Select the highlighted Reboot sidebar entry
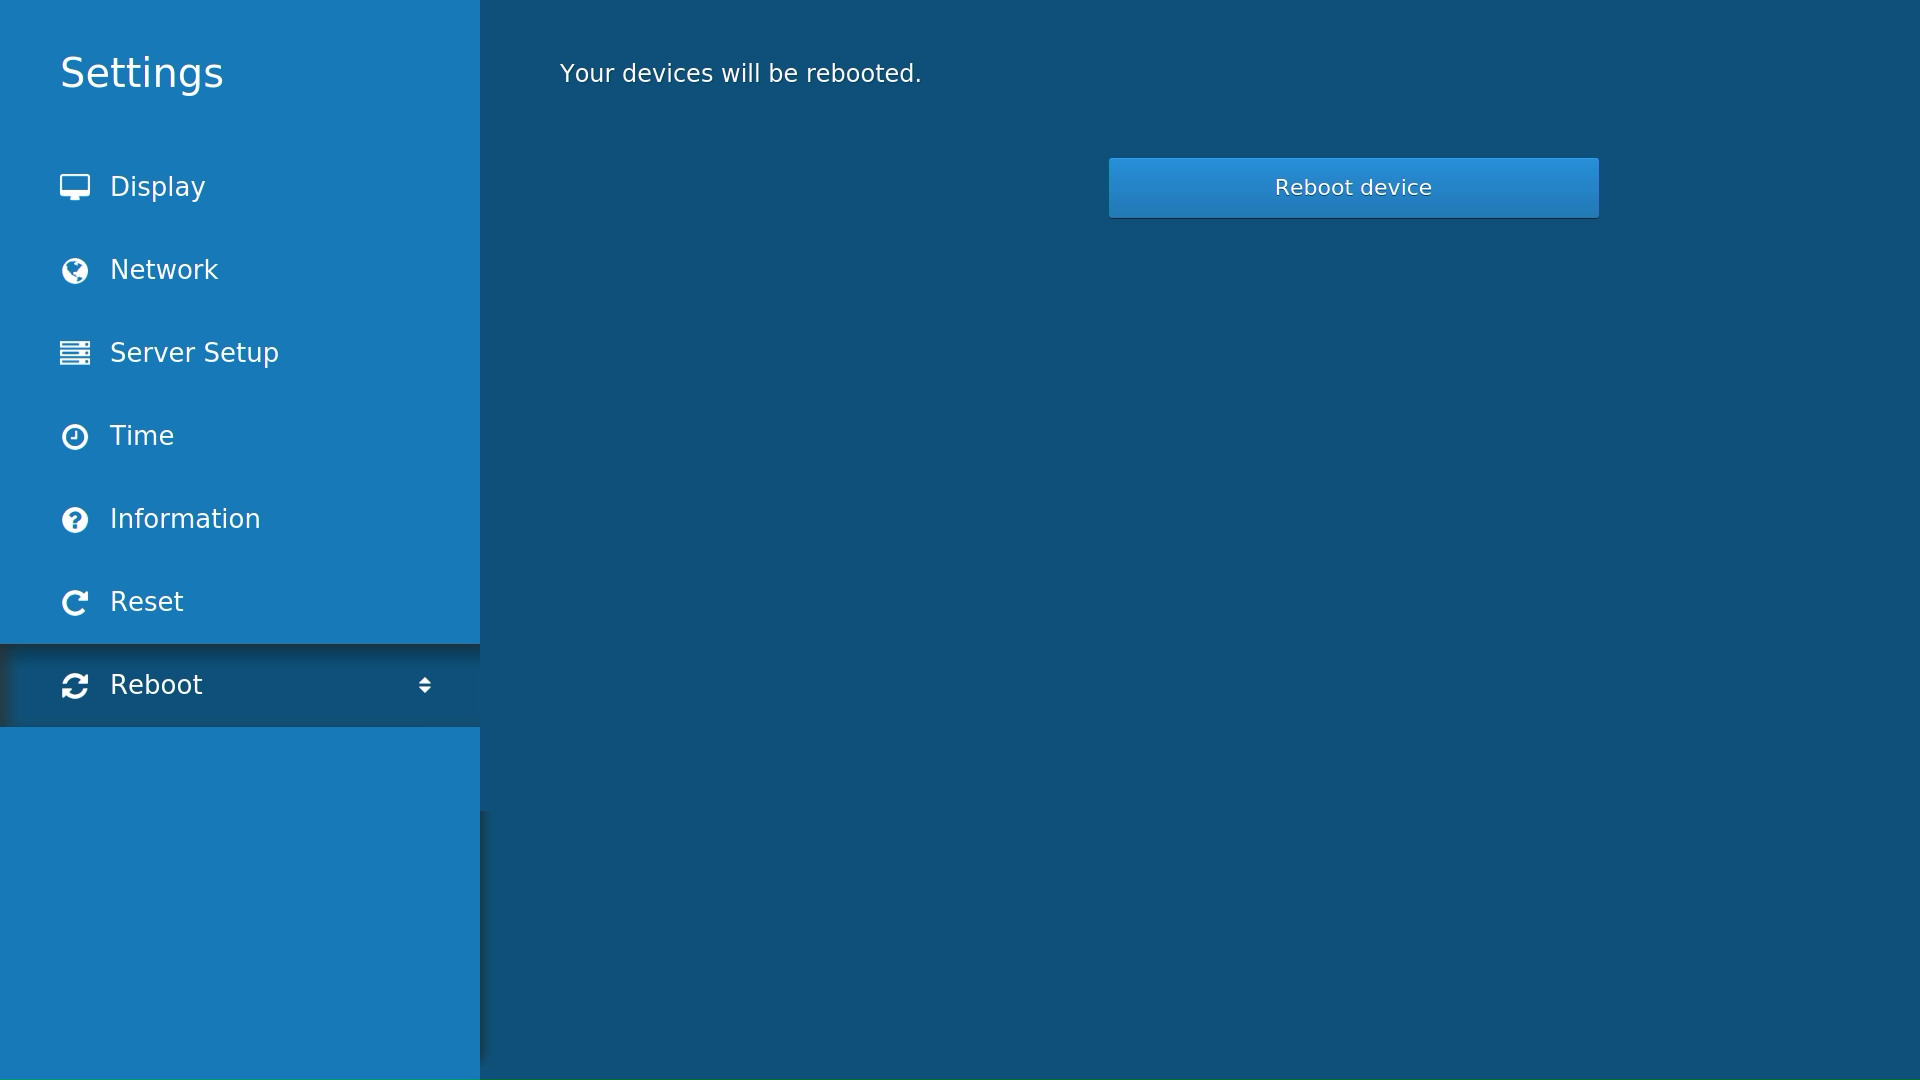1920x1080 pixels. [x=155, y=685]
